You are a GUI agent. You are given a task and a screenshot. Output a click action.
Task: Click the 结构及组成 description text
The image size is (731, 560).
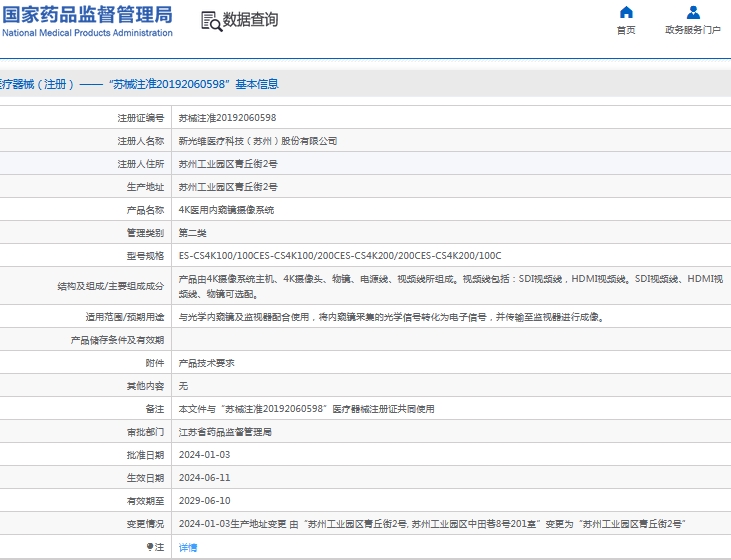pyautogui.click(x=451, y=286)
